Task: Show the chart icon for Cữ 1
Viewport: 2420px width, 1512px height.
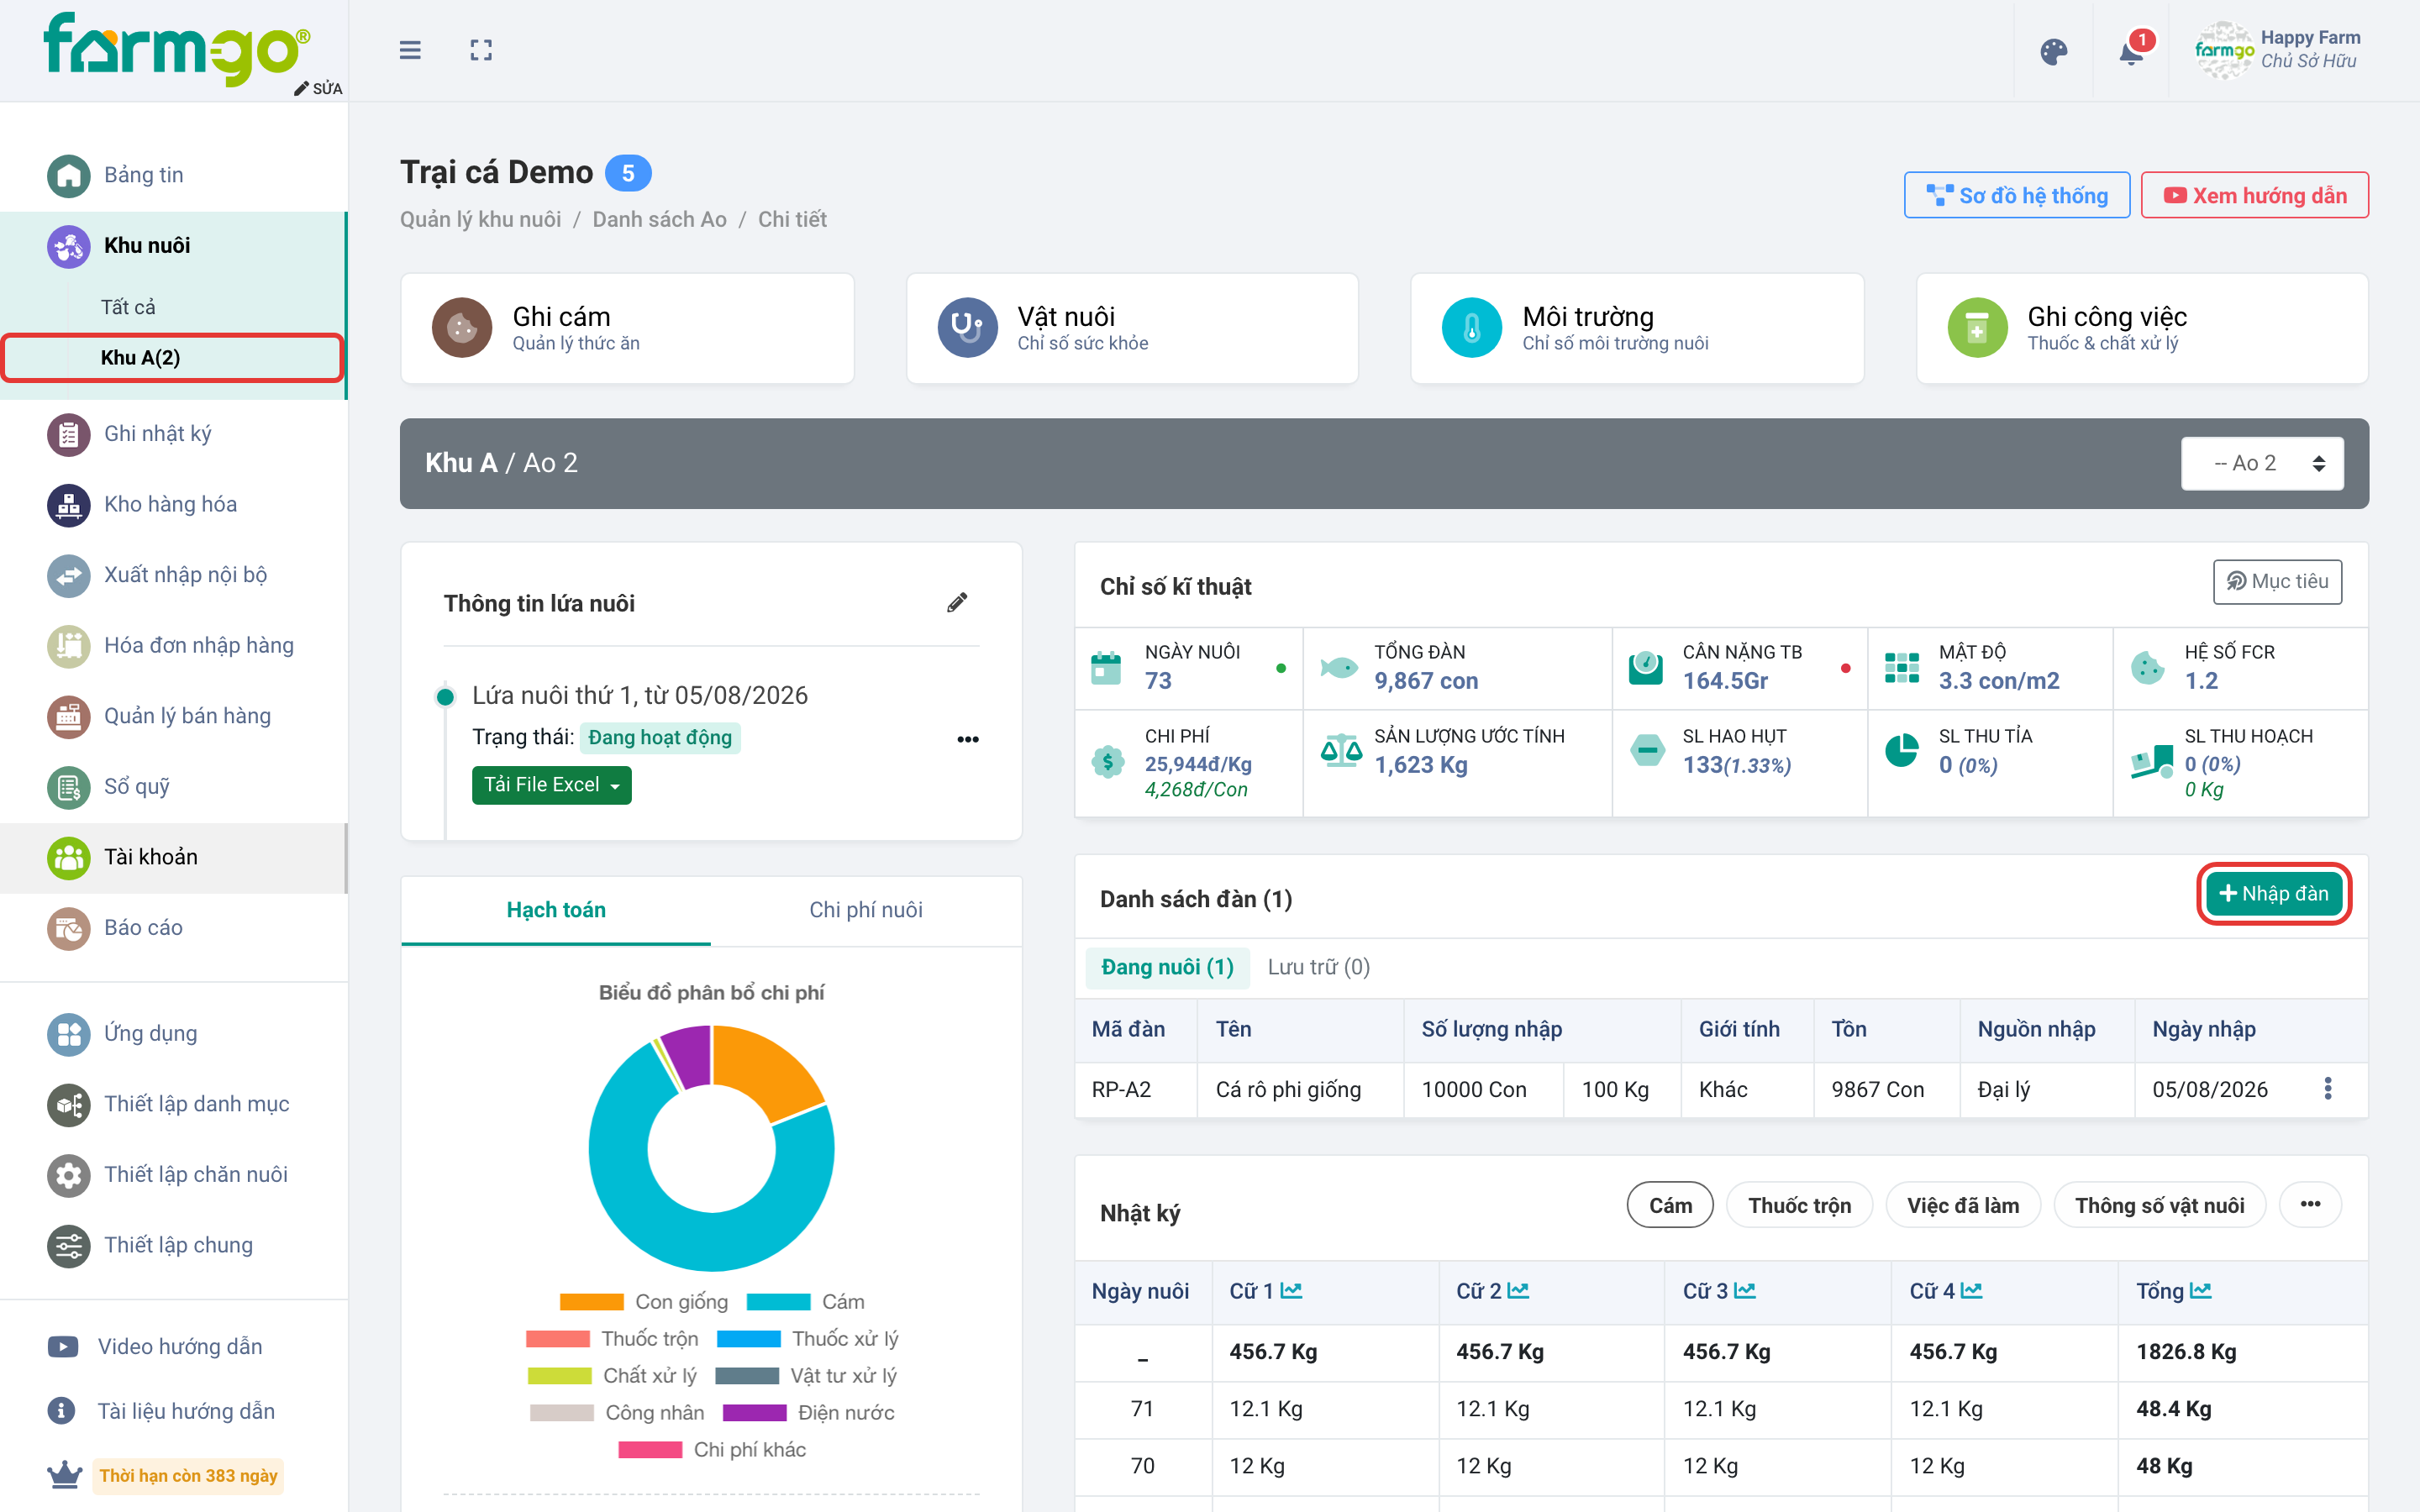Action: (1291, 1291)
